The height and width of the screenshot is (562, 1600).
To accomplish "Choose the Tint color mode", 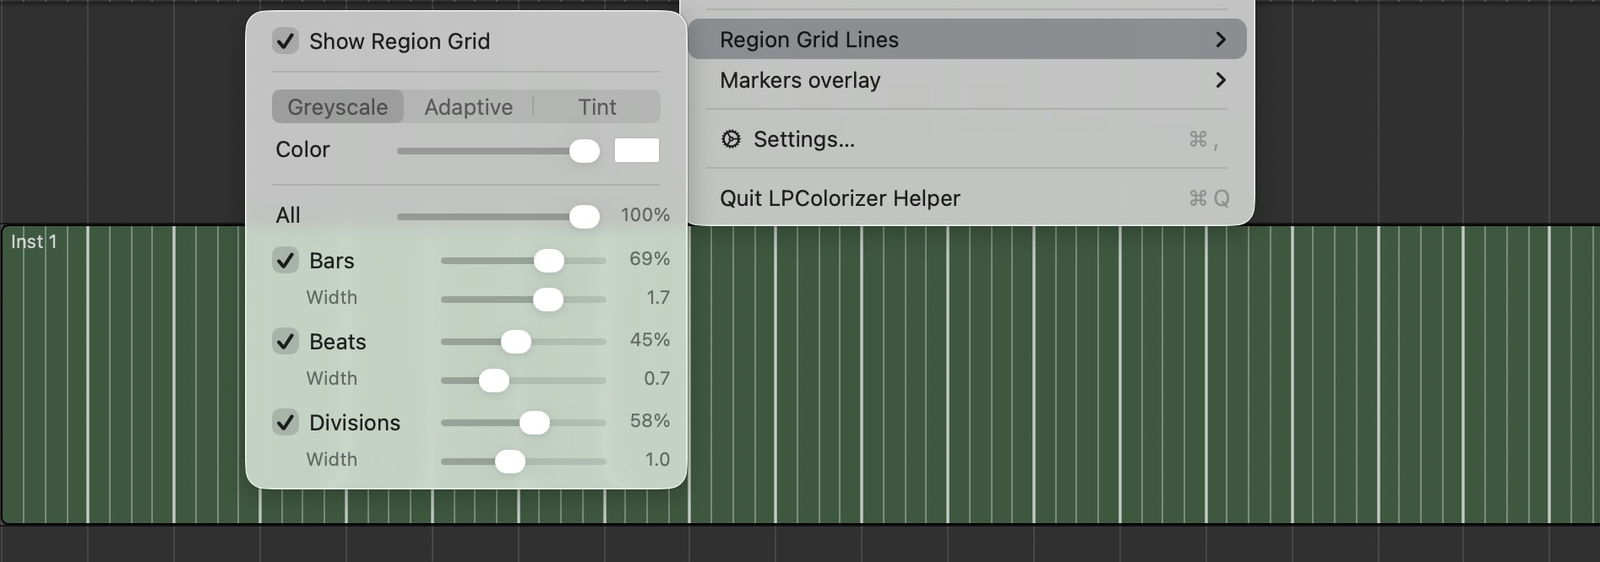I will [x=597, y=107].
